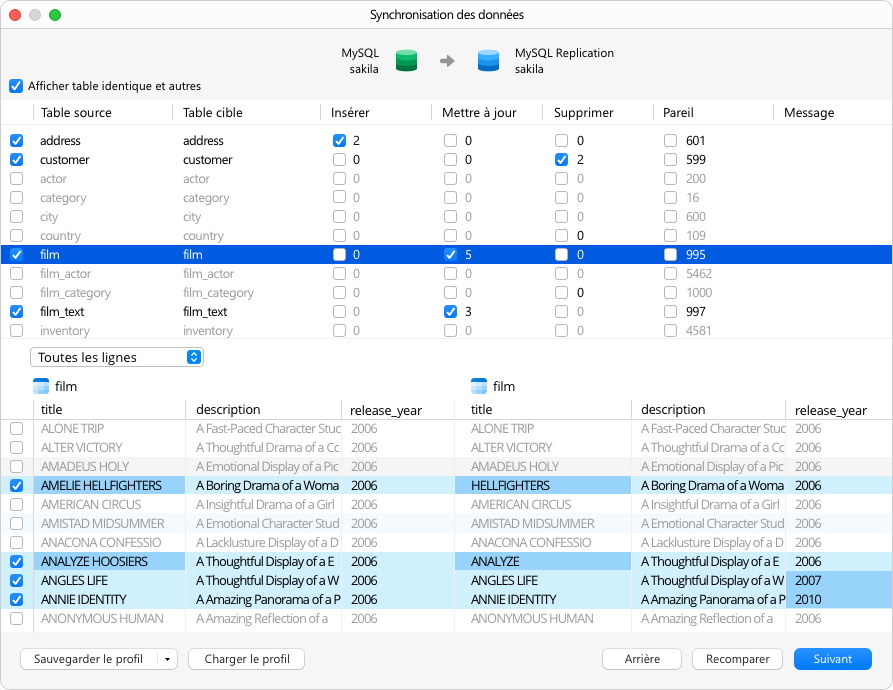This screenshot has height=690, width=893.
Task: Click the right film table icon
Action: point(479,386)
